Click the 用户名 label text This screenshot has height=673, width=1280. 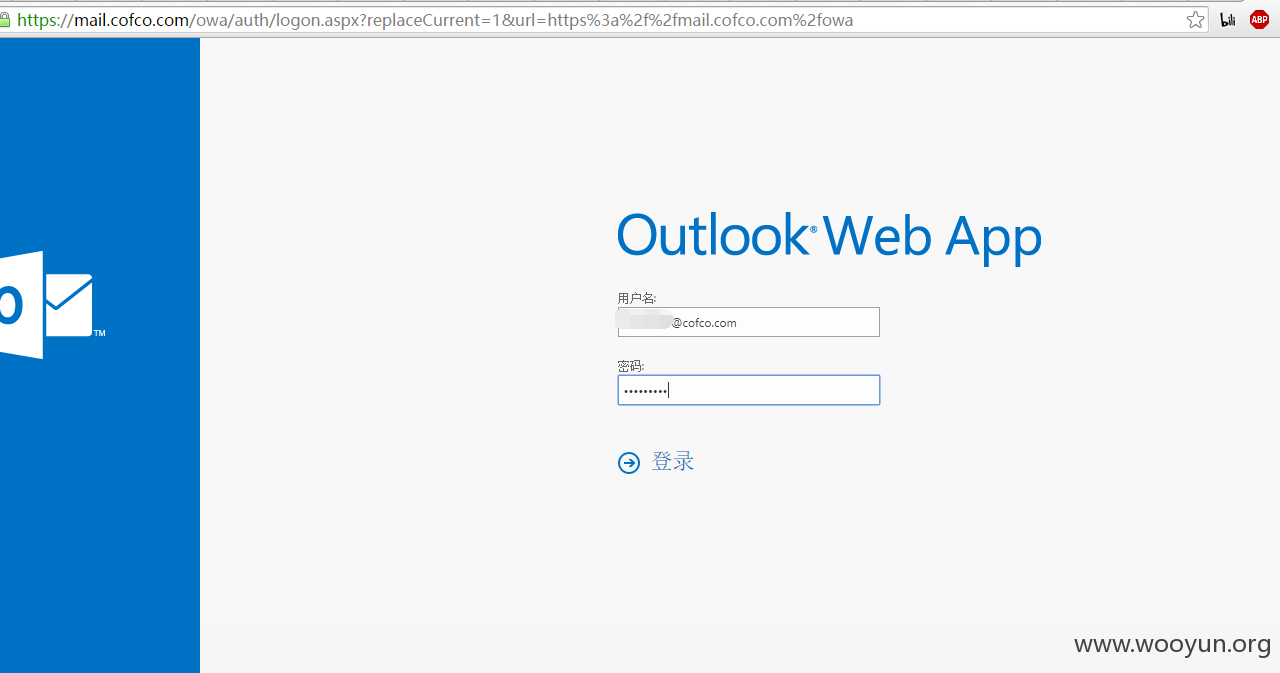point(637,298)
